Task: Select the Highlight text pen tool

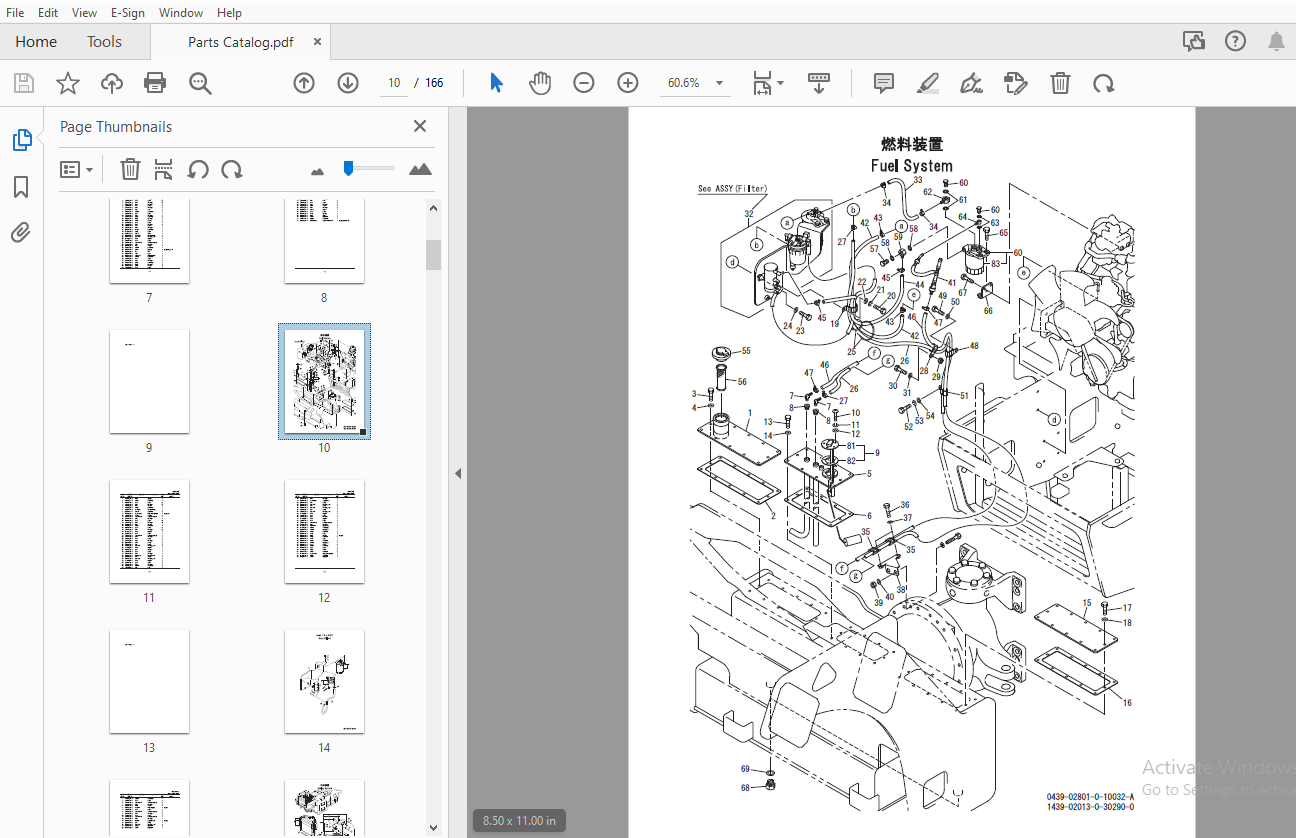Action: 927,83
